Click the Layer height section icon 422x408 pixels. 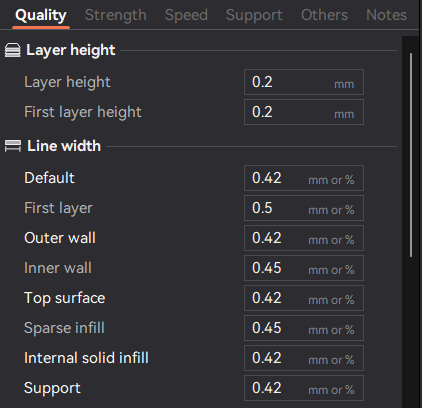click(13, 50)
